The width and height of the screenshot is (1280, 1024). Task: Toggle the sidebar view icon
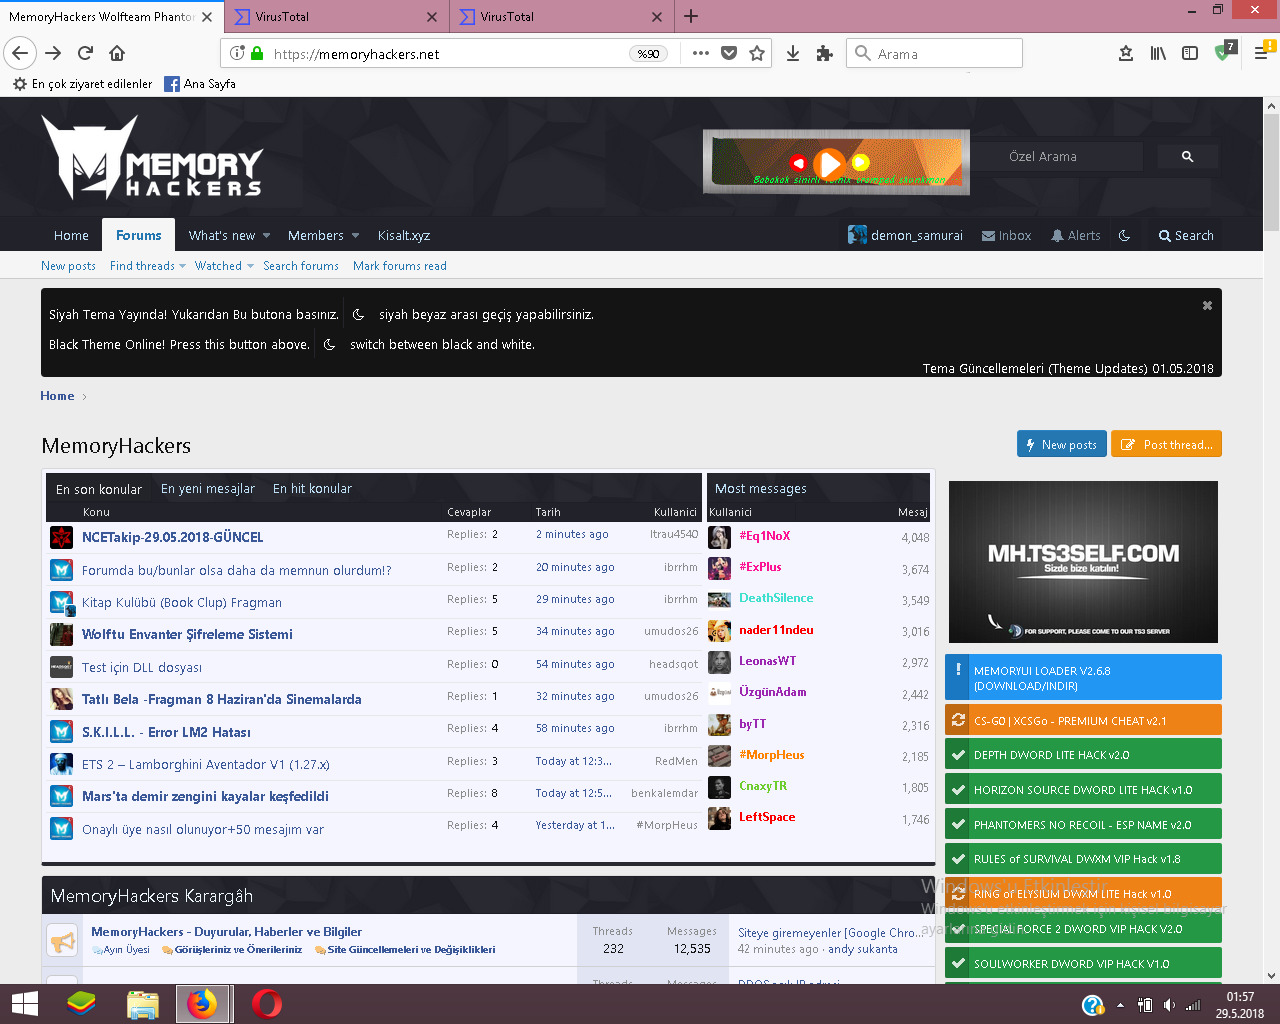coord(1190,54)
